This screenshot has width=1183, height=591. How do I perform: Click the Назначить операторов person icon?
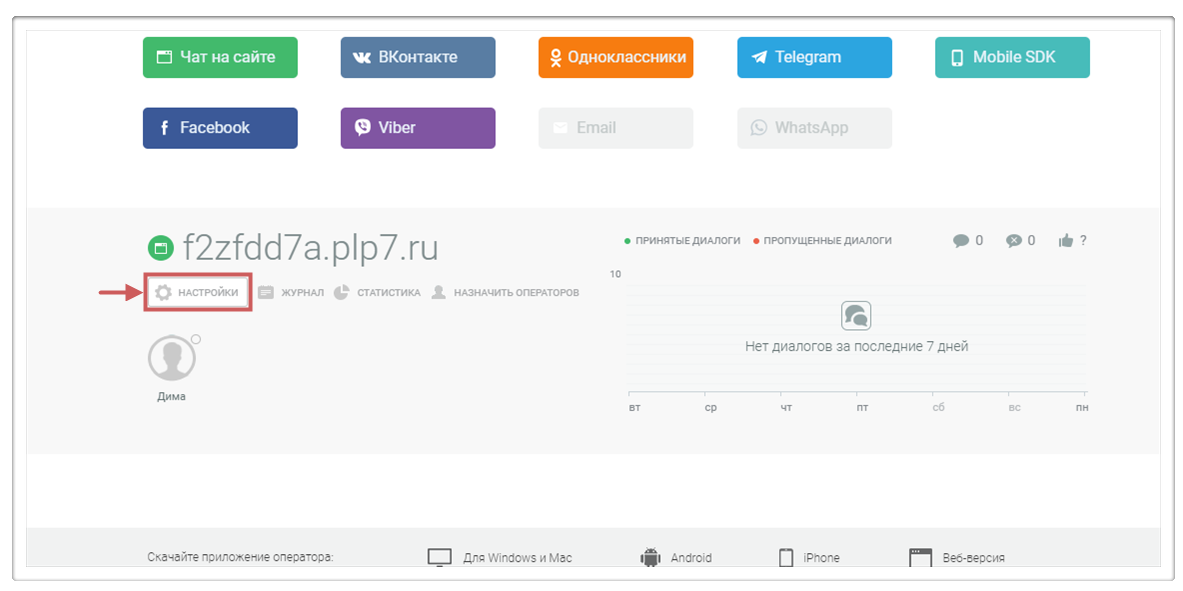click(439, 293)
